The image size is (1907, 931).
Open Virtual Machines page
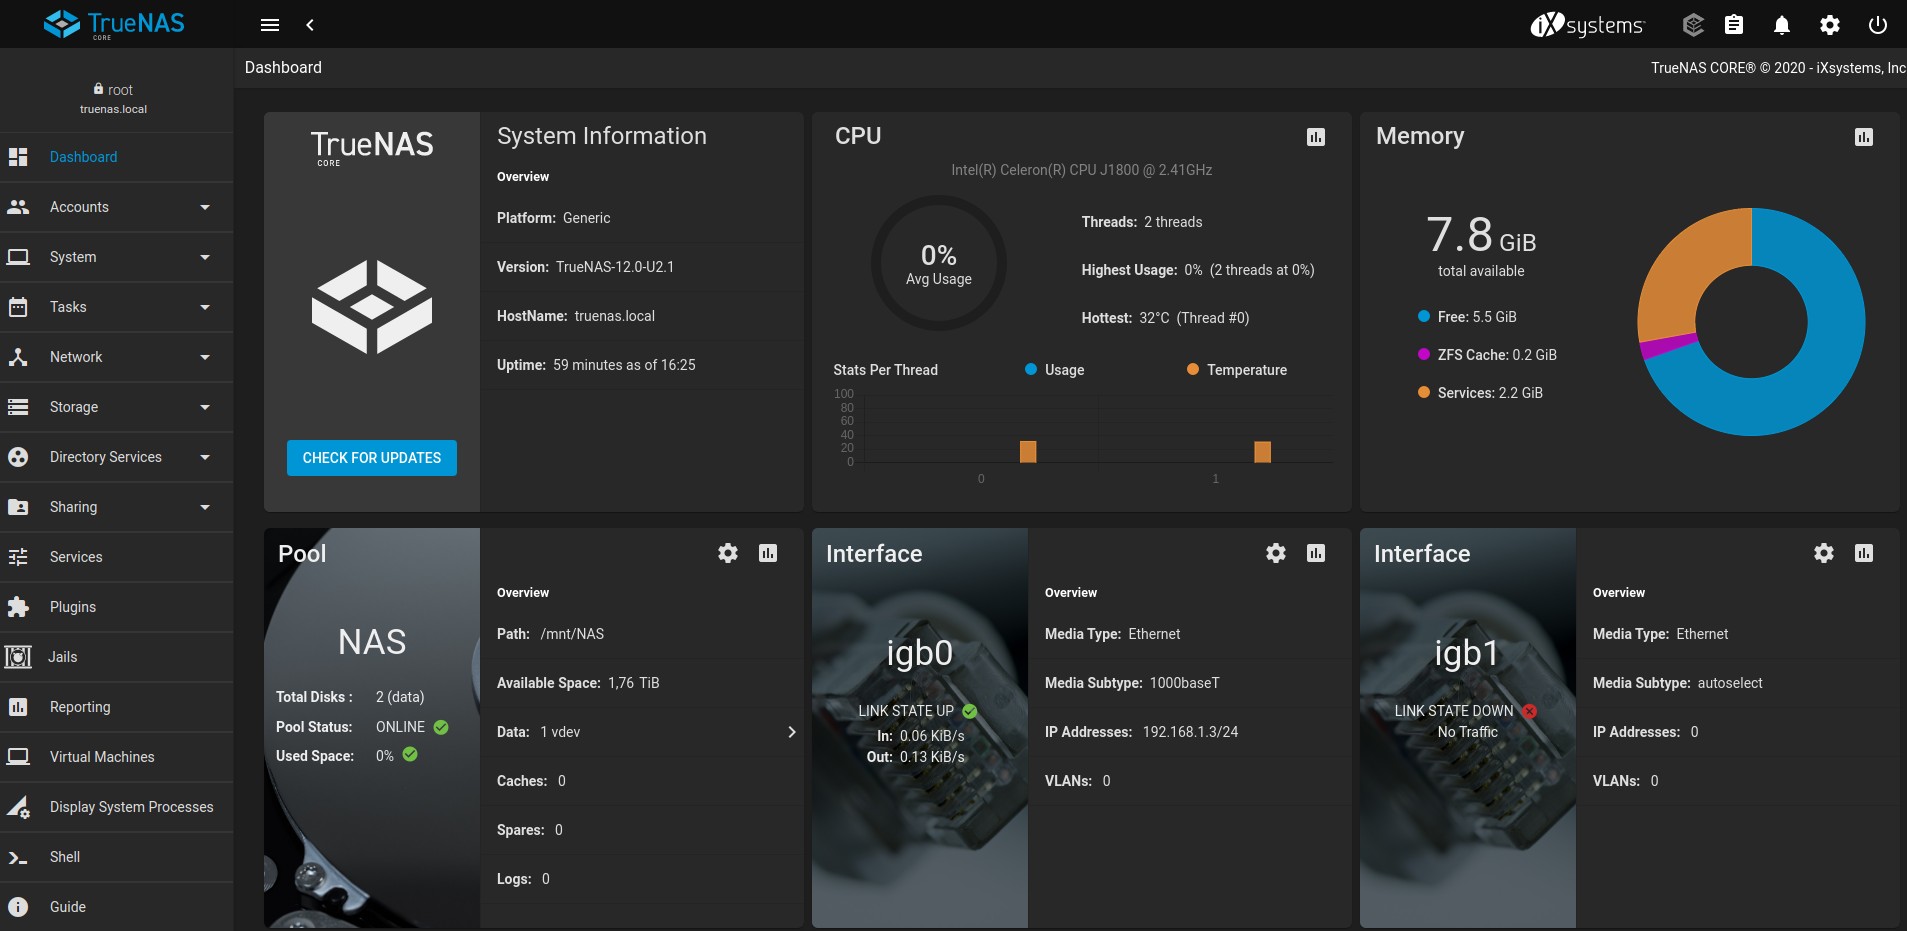click(116, 757)
